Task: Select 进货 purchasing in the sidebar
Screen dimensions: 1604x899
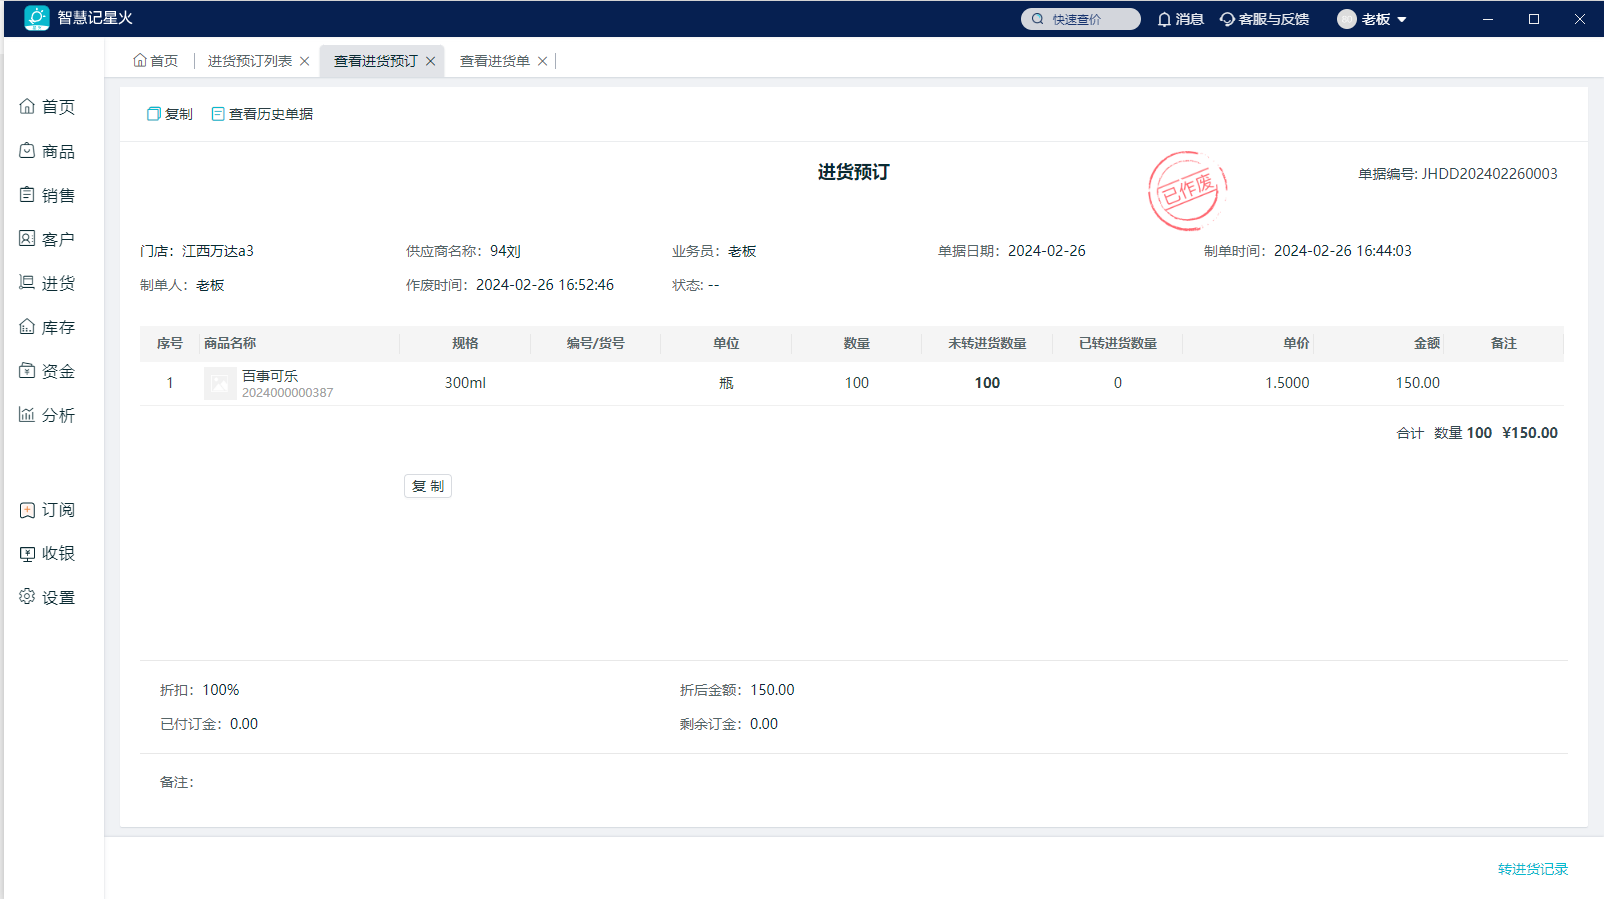Action: tap(47, 283)
